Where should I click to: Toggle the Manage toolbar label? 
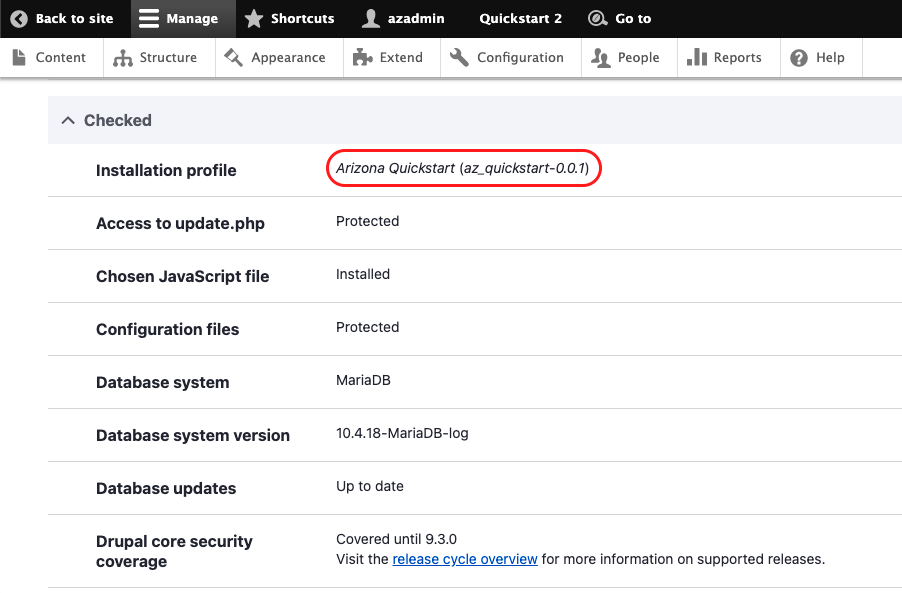[192, 18]
